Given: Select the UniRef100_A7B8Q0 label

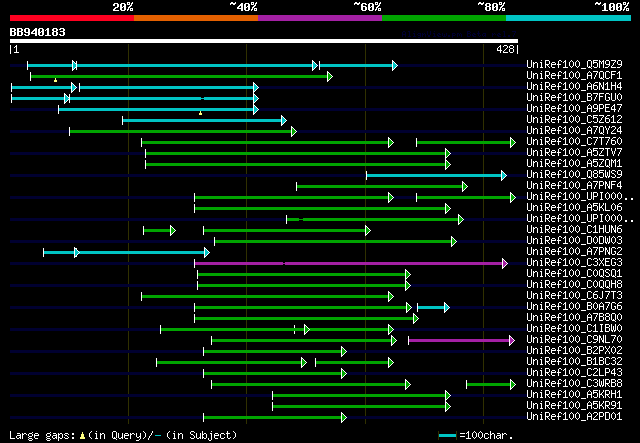Looking at the screenshot, I should (574, 318).
